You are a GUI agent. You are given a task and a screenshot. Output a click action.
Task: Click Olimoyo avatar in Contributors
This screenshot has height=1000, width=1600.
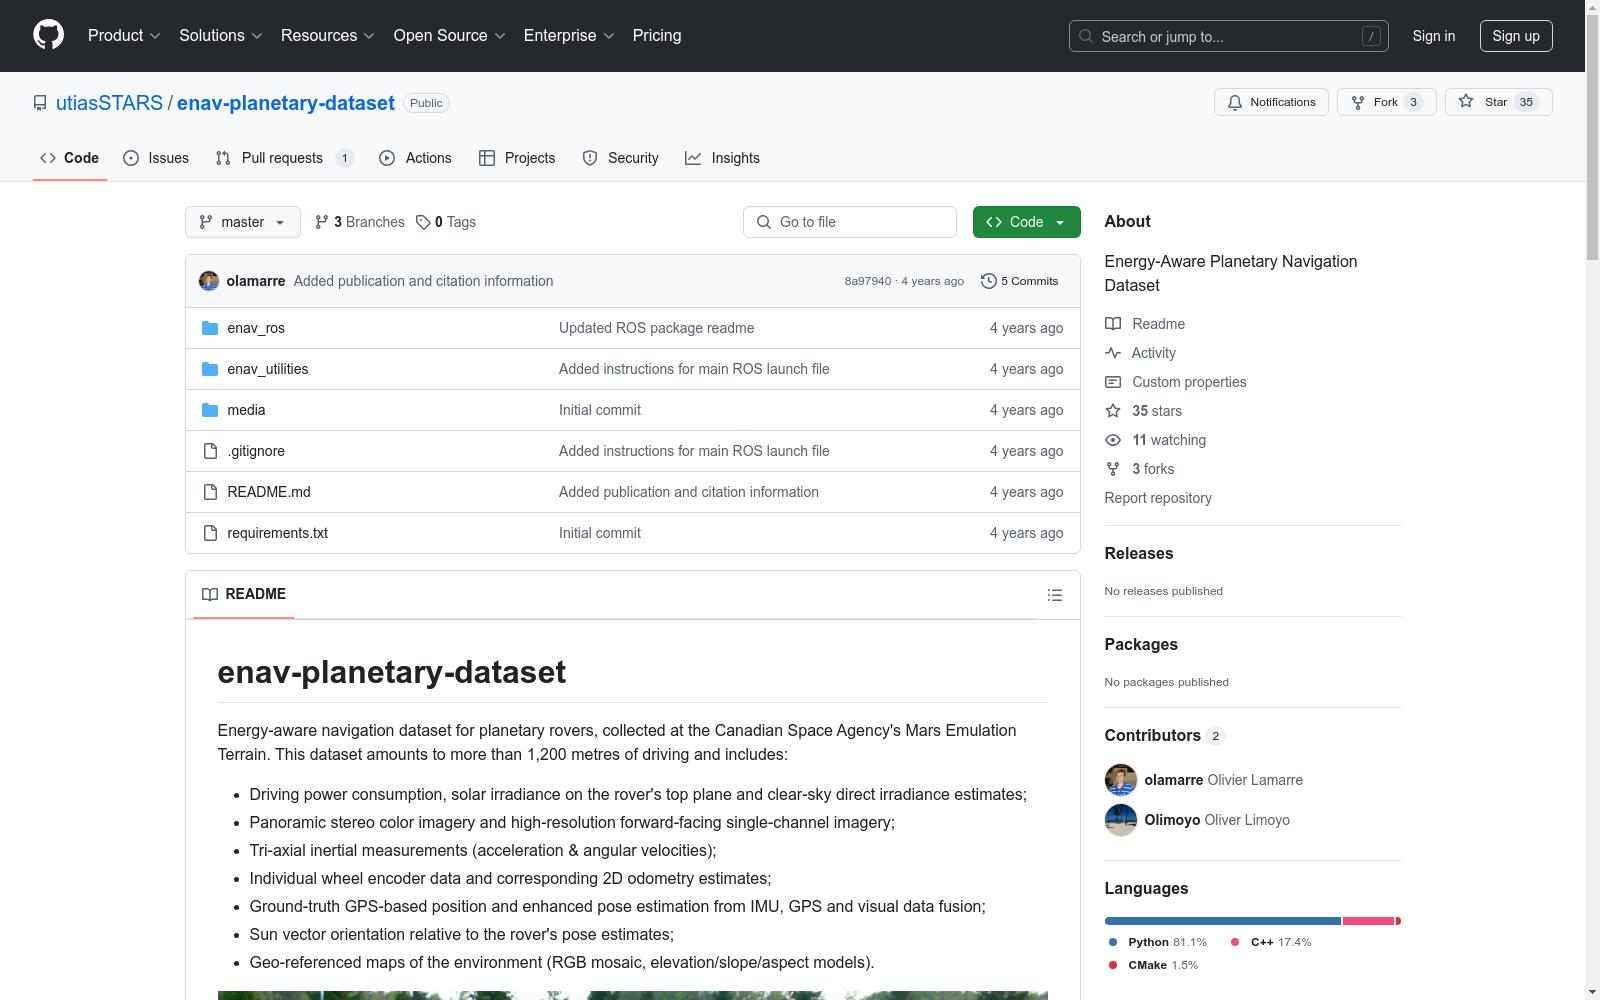[1121, 820]
